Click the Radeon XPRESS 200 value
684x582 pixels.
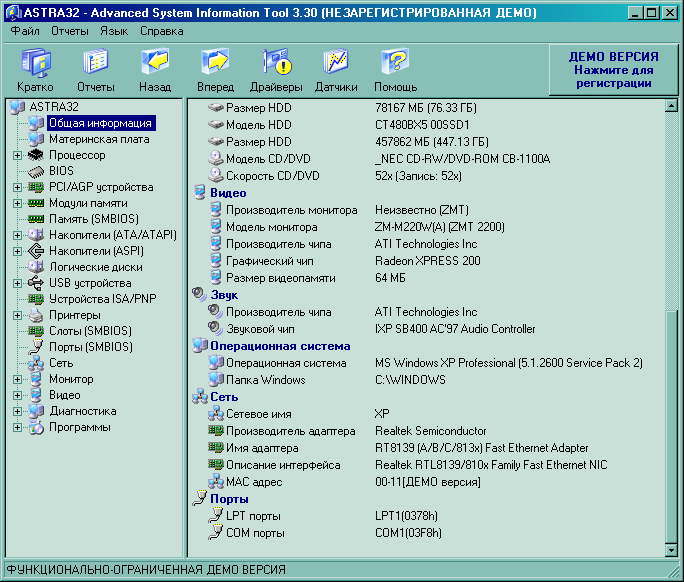(x=428, y=261)
